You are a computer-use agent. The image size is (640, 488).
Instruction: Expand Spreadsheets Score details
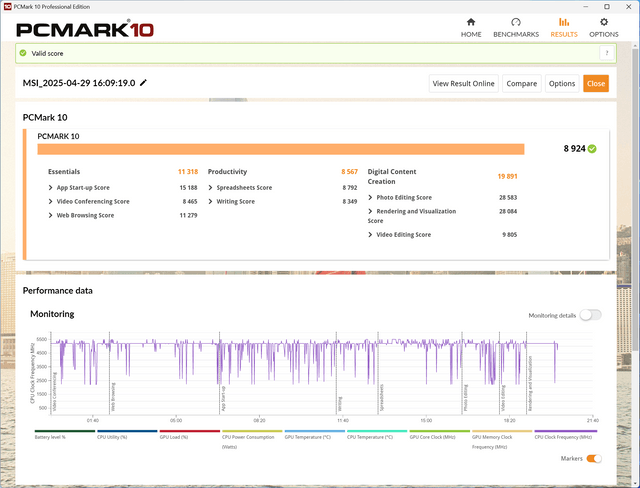pos(210,188)
